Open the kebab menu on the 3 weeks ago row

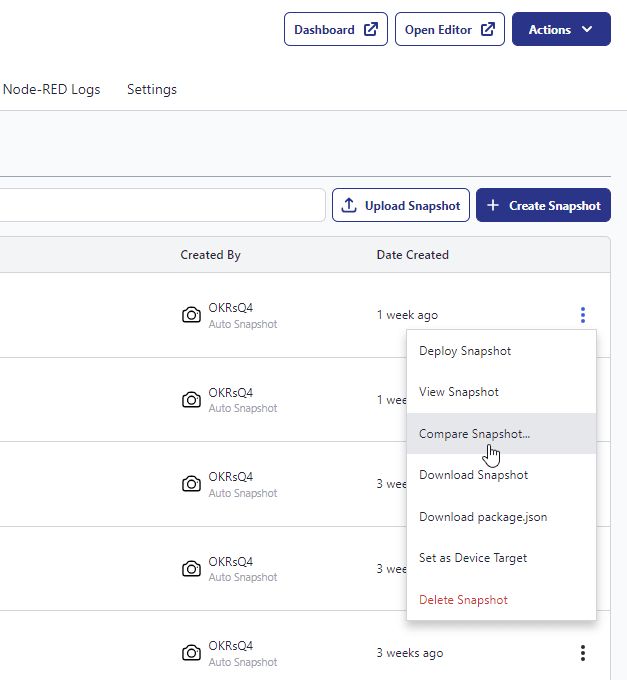pyautogui.click(x=582, y=653)
